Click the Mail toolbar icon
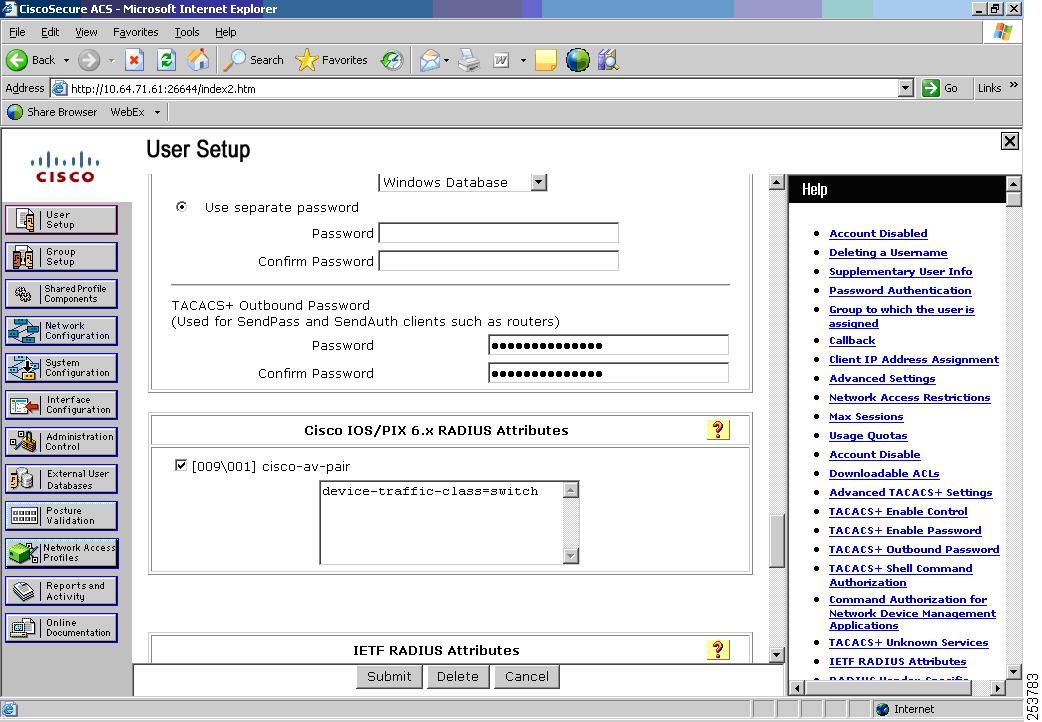This screenshot has width=1042, height=722. pos(429,60)
